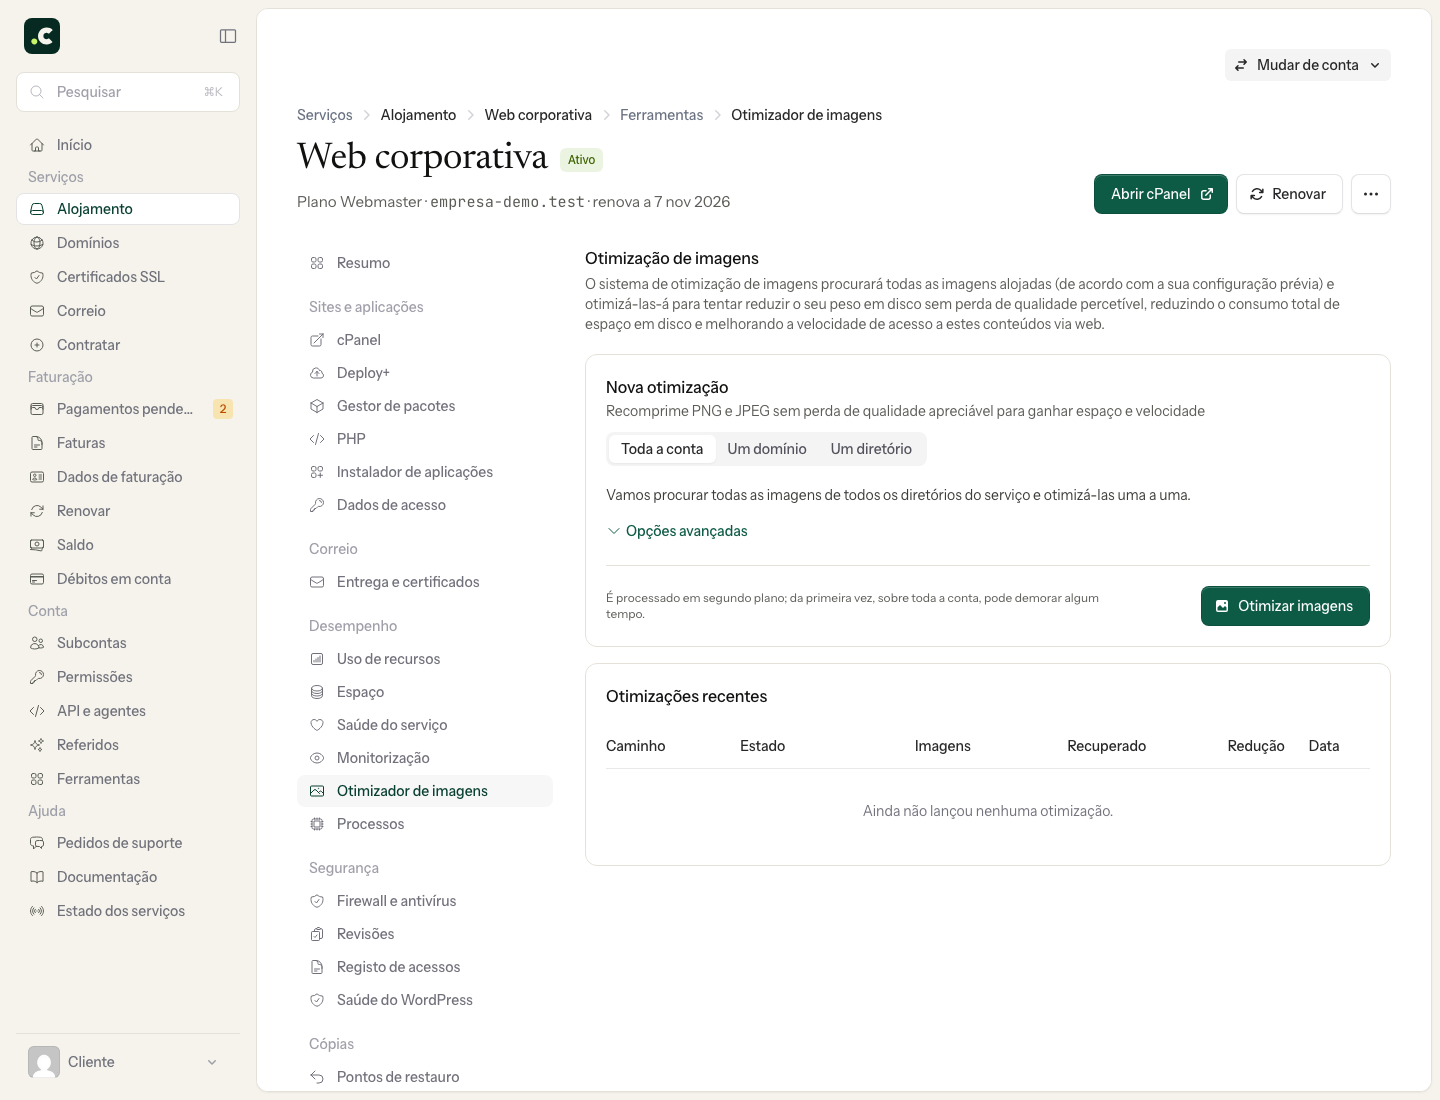Open the Cliente user menu chevron

[212, 1062]
